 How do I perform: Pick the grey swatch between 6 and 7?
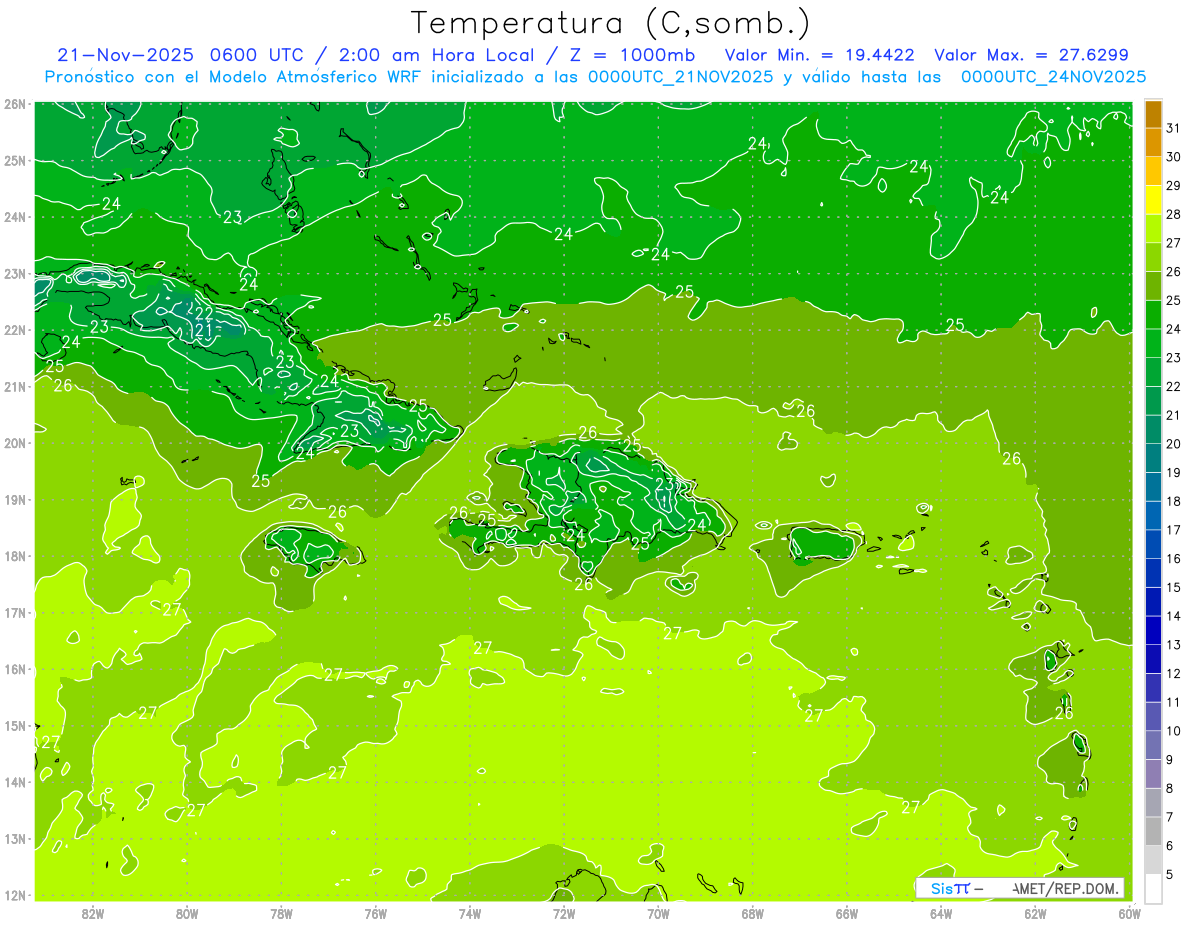1153,831
